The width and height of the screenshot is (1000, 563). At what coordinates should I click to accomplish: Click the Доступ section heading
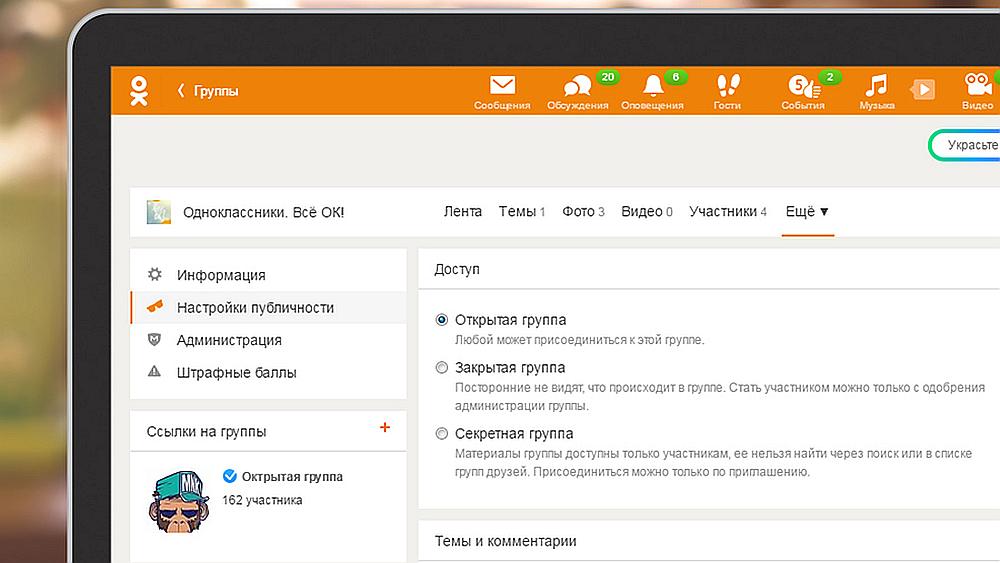click(x=457, y=269)
